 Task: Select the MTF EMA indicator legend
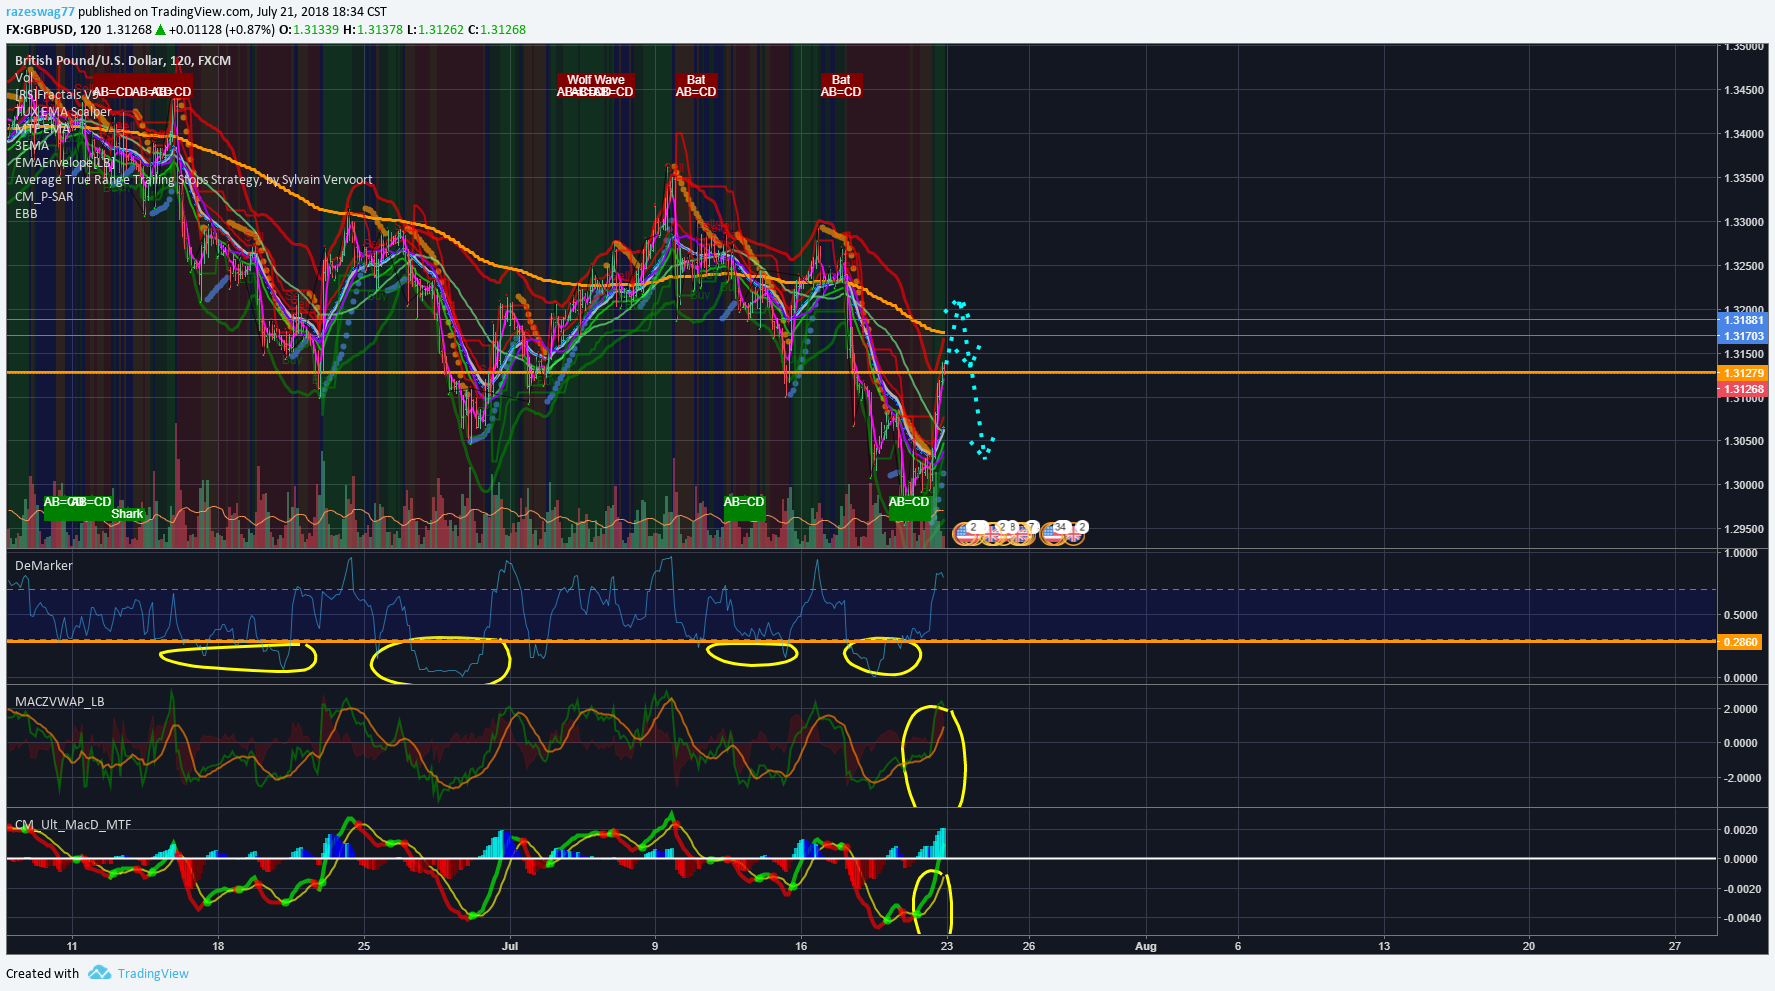(43, 128)
